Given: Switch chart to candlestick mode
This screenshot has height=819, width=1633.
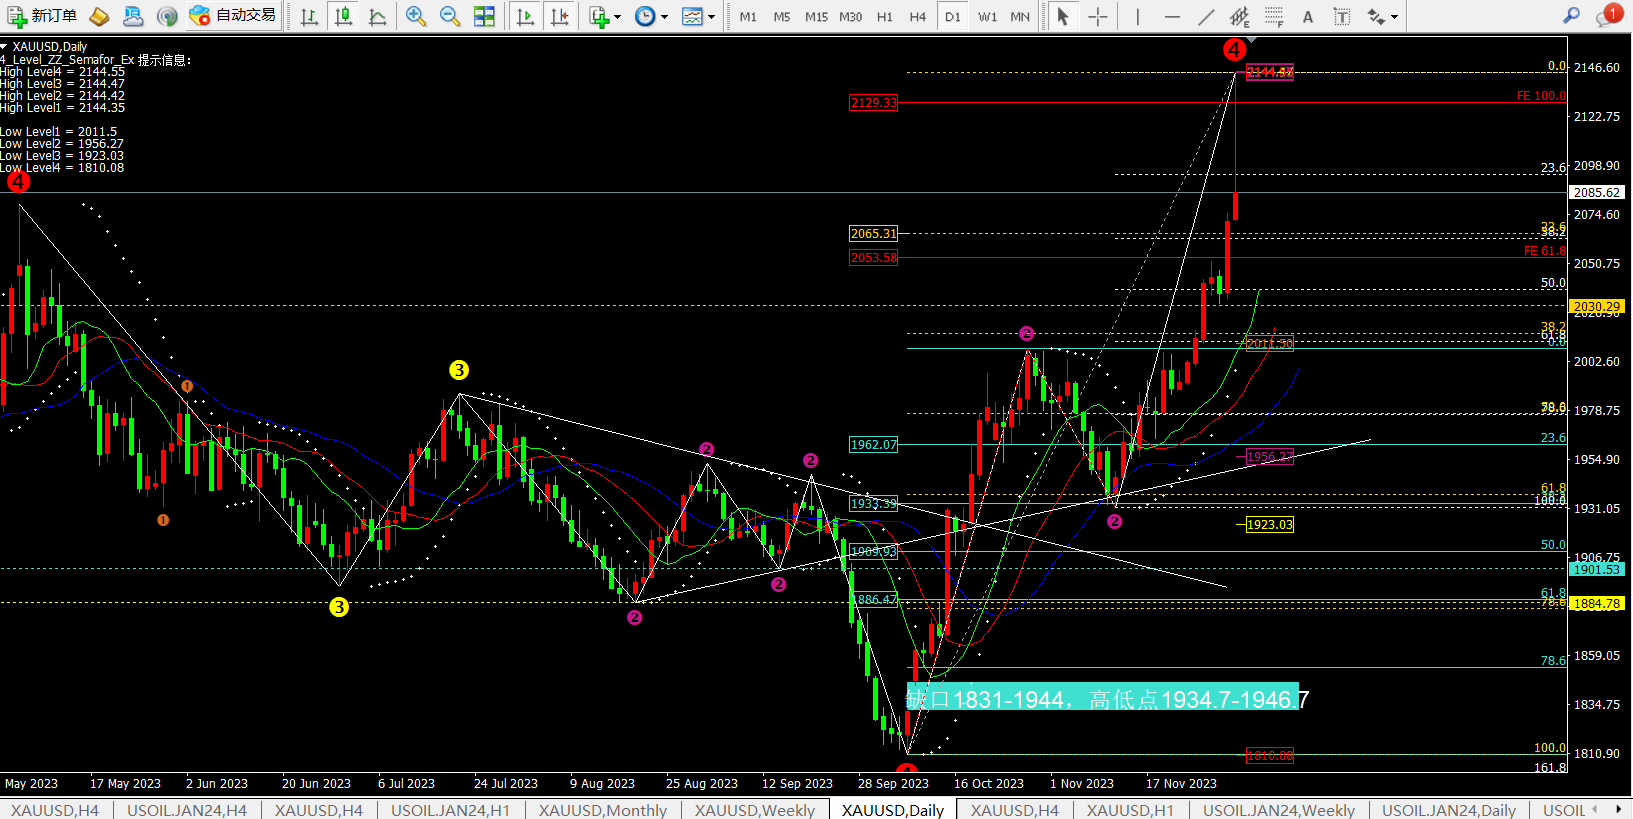Looking at the screenshot, I should click(343, 16).
